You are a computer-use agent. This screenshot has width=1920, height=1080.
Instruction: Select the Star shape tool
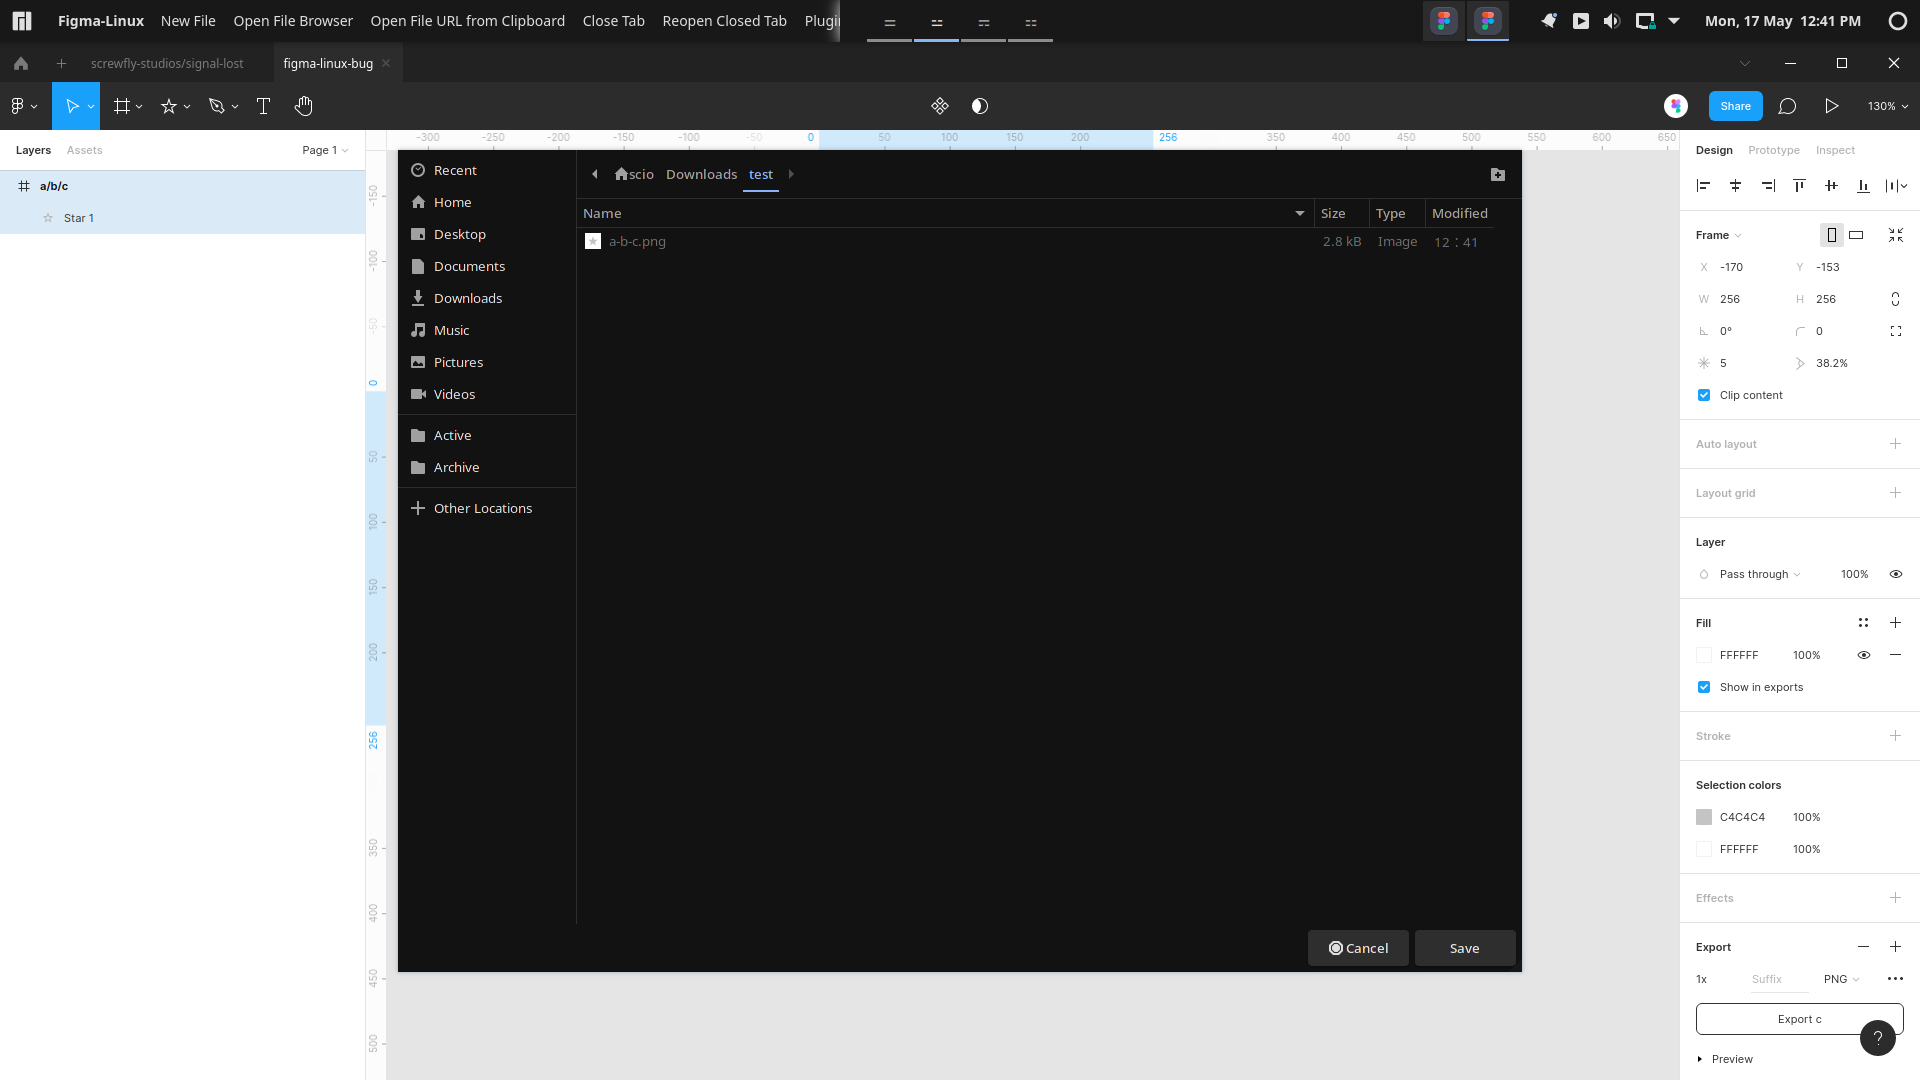(170, 105)
